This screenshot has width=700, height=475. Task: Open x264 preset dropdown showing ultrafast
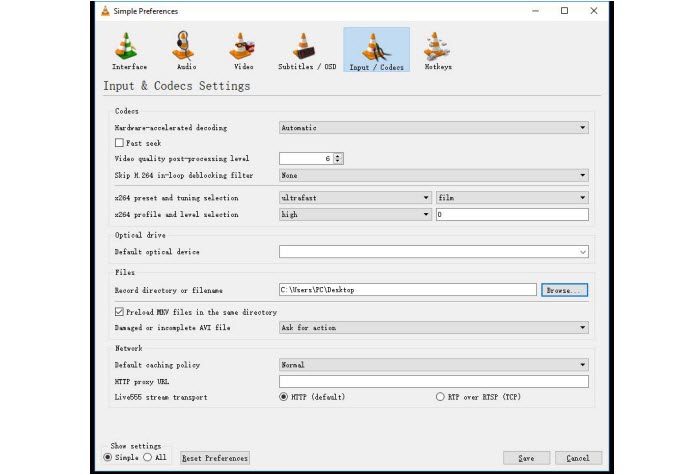[x=355, y=198]
